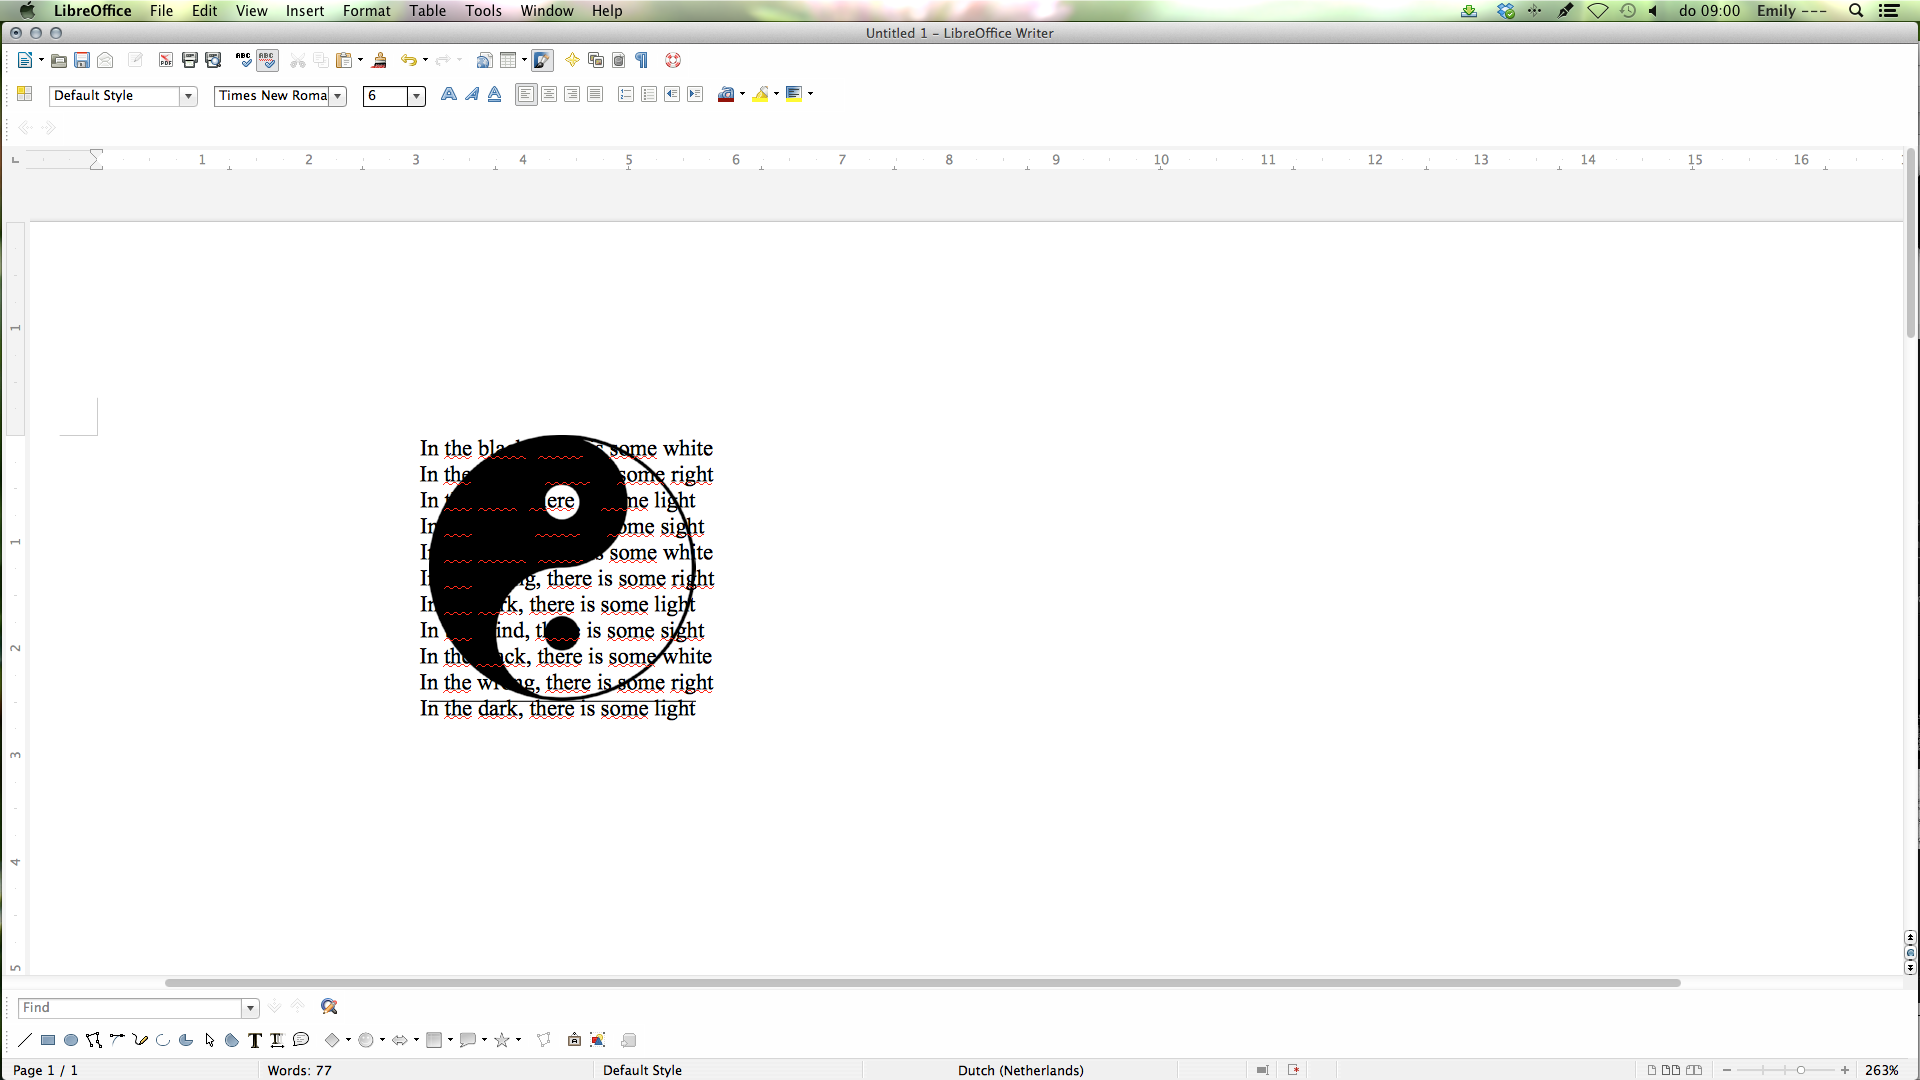Viewport: 1920px width, 1080px height.
Task: Select the Polygon drawing tool
Action: tap(94, 1040)
